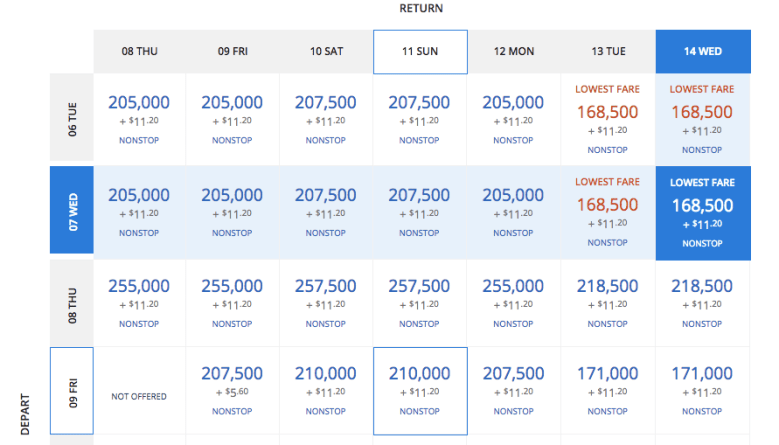Click the 10 SAT return date header
The image size is (779, 445).
coord(326,51)
